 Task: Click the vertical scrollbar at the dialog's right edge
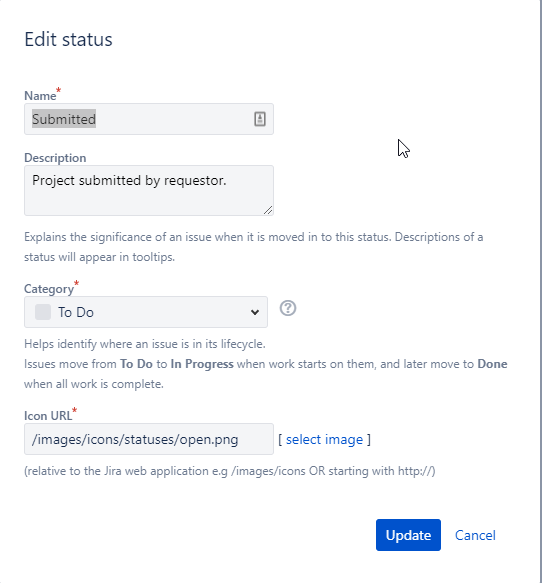541,292
